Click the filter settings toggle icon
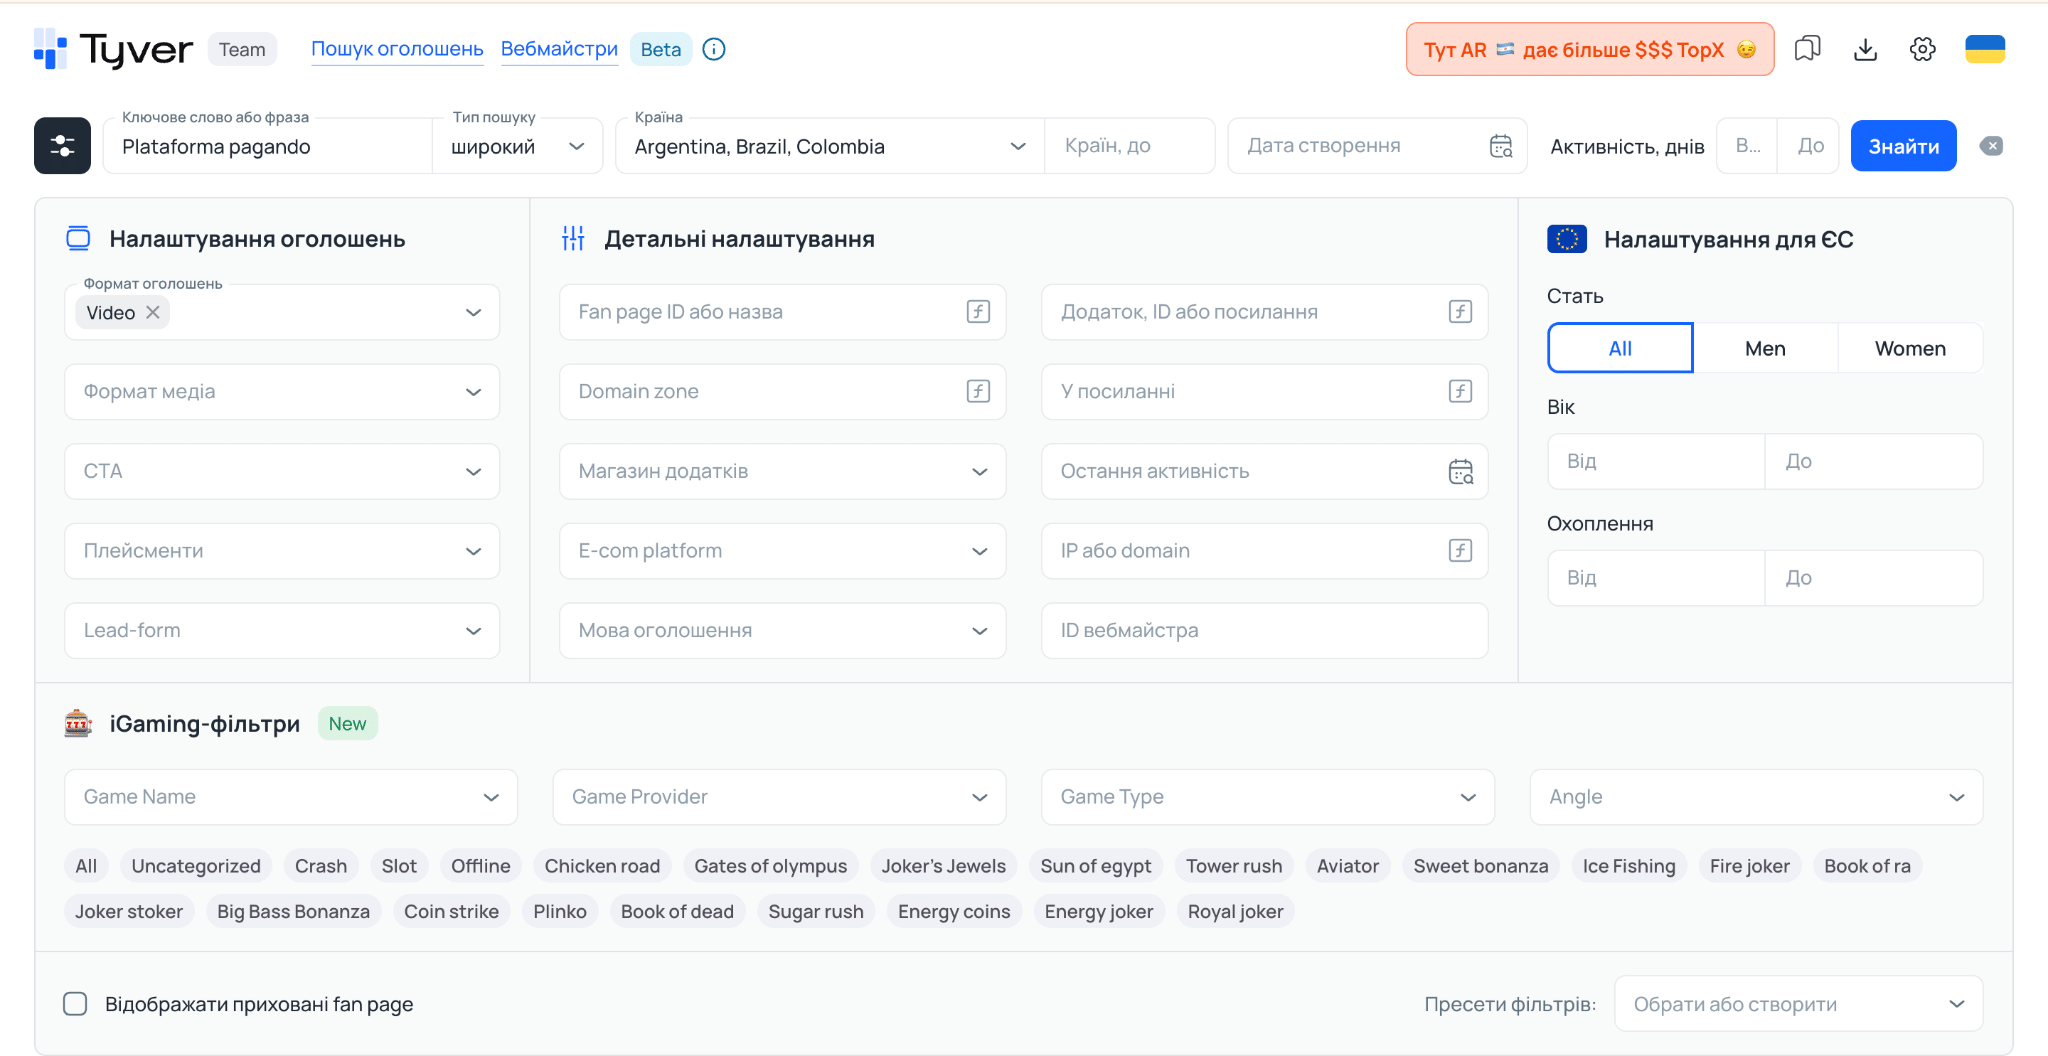Screen dimensions: 2048x1056 tap(62, 146)
